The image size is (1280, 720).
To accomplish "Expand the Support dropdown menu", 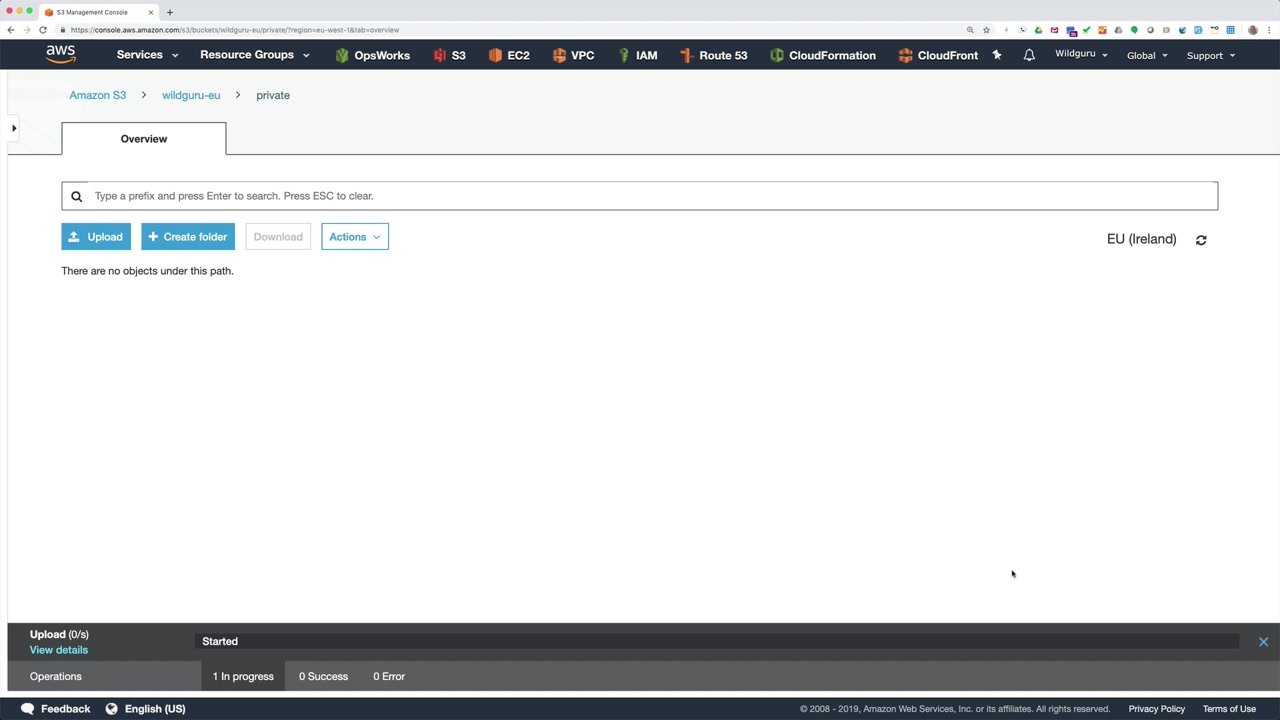I will [1210, 55].
